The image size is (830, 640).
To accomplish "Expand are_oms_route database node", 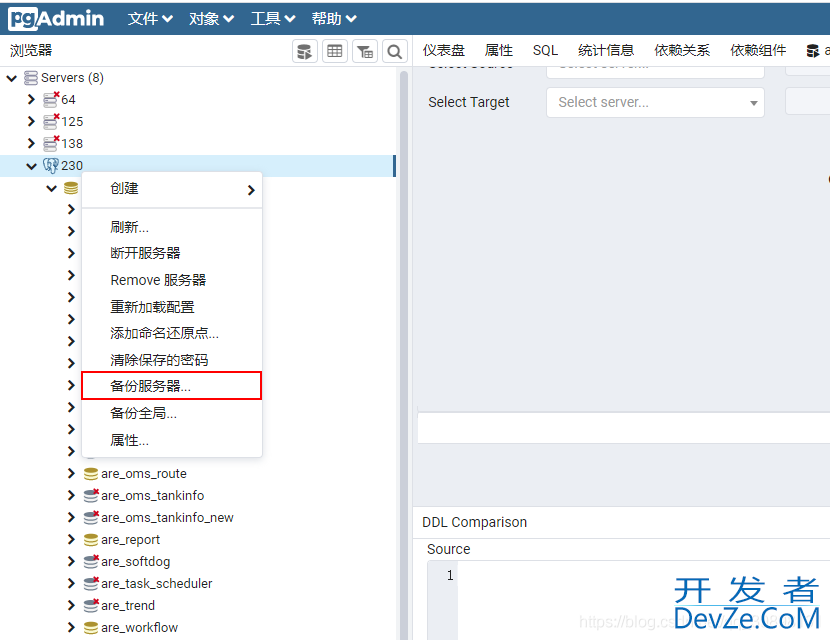I will (71, 473).
